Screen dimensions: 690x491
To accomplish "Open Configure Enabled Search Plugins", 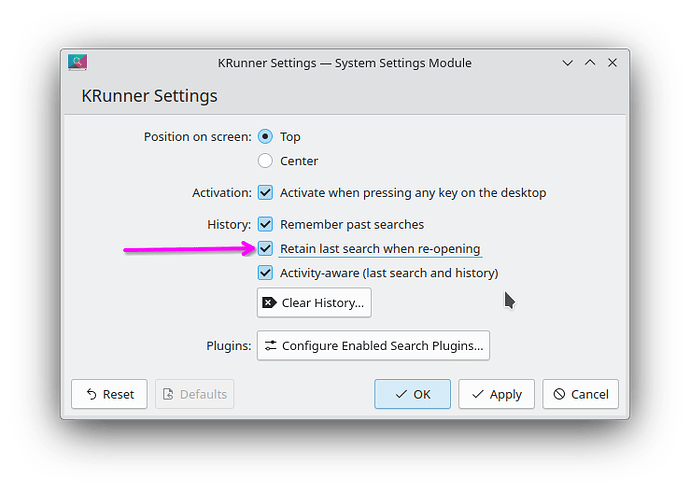I will pos(373,346).
